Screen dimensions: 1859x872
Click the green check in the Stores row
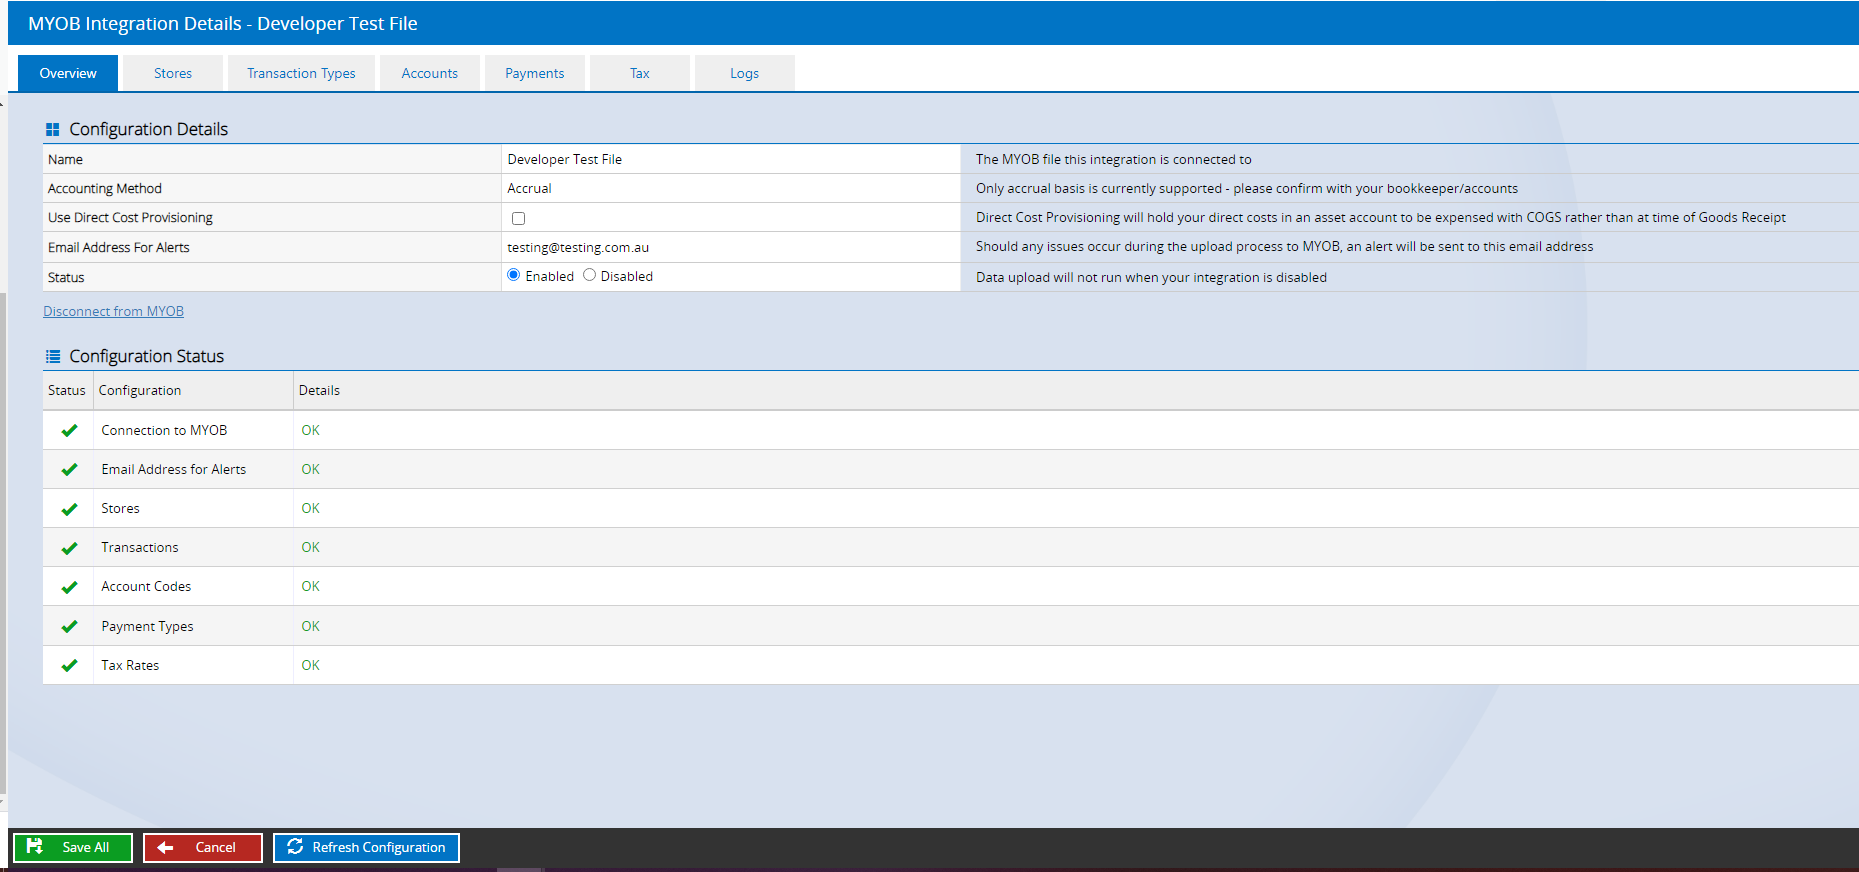[69, 508]
